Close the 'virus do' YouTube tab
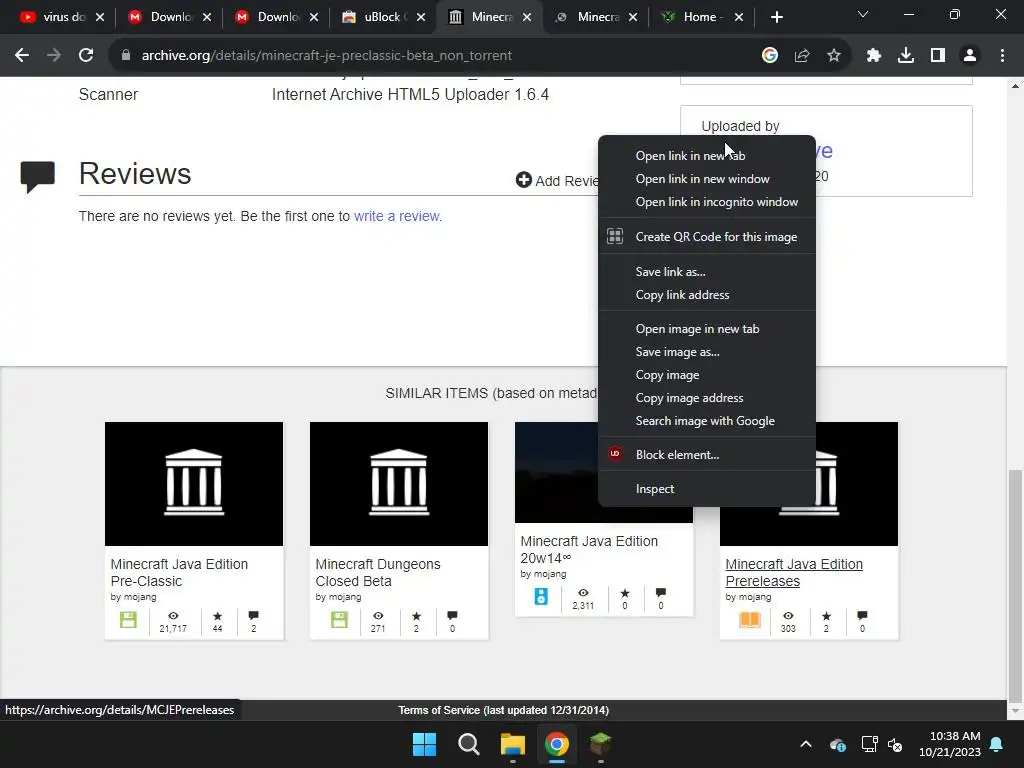The image size is (1024, 768). pos(100,17)
